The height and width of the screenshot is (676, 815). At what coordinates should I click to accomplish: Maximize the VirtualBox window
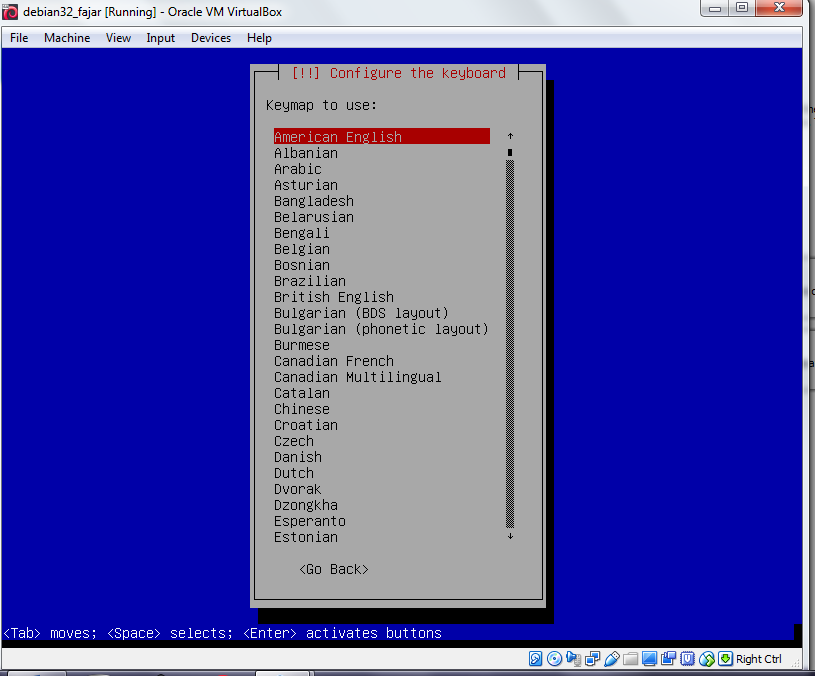(x=742, y=8)
